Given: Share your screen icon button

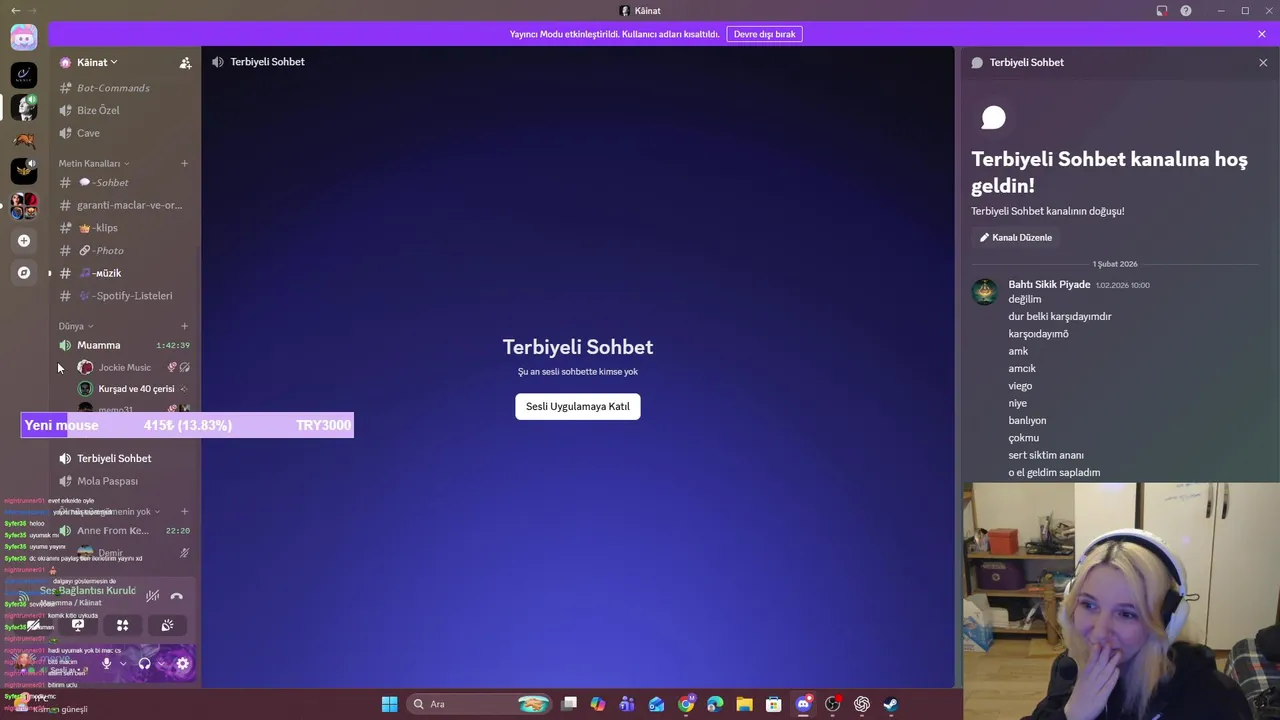Looking at the screenshot, I should 78,625.
